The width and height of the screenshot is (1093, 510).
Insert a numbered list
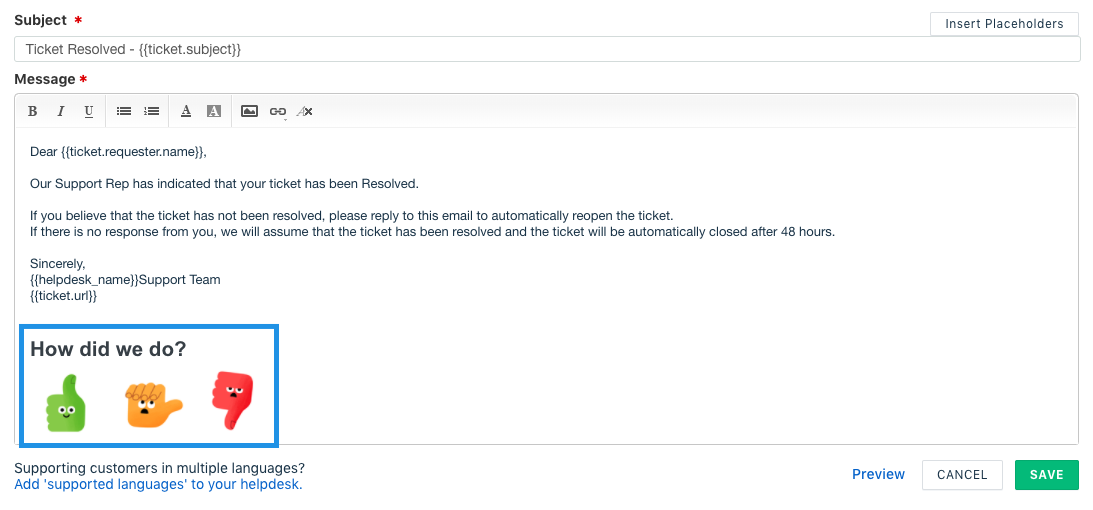coord(151,111)
